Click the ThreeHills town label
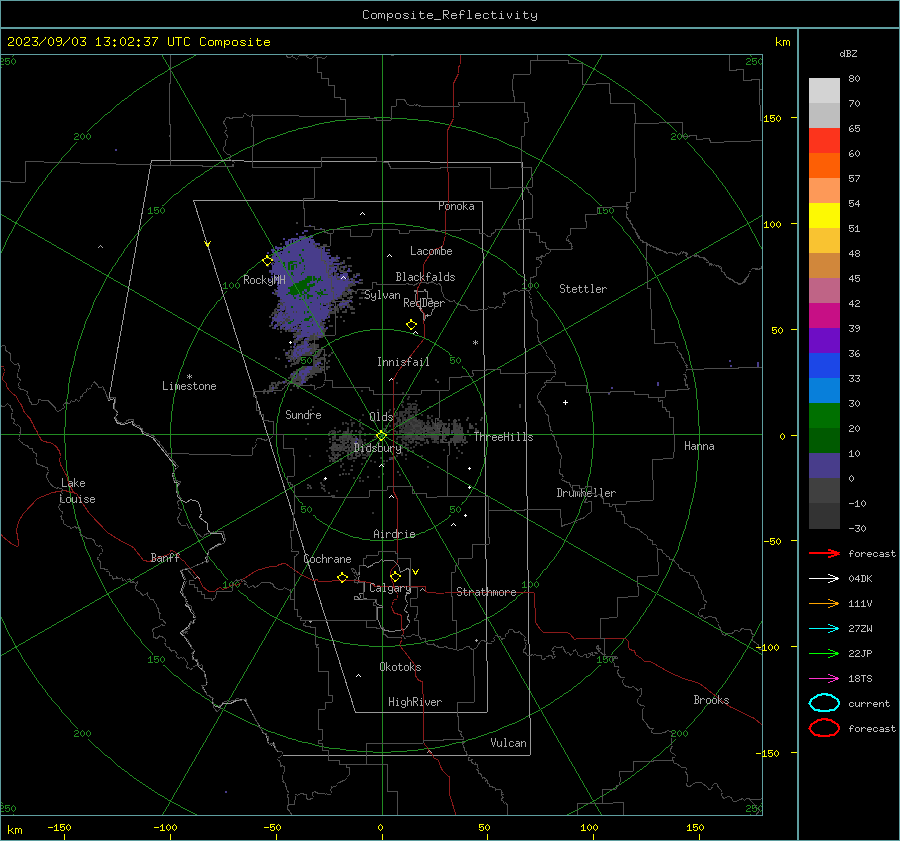The image size is (900, 841). pos(503,437)
